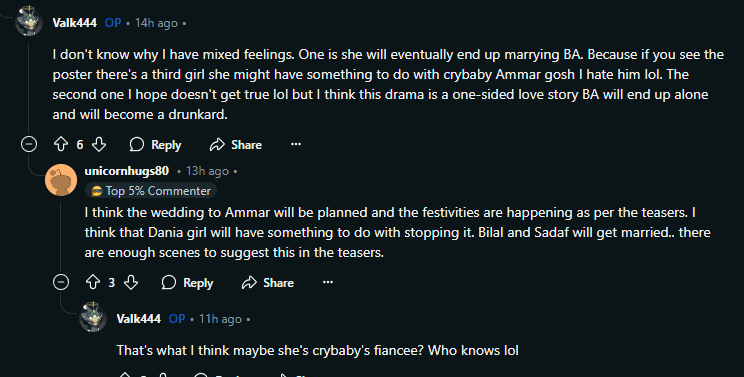This screenshot has height=377, width=744.
Task: Open more options on Valk444's top comment
Action: [x=296, y=144]
